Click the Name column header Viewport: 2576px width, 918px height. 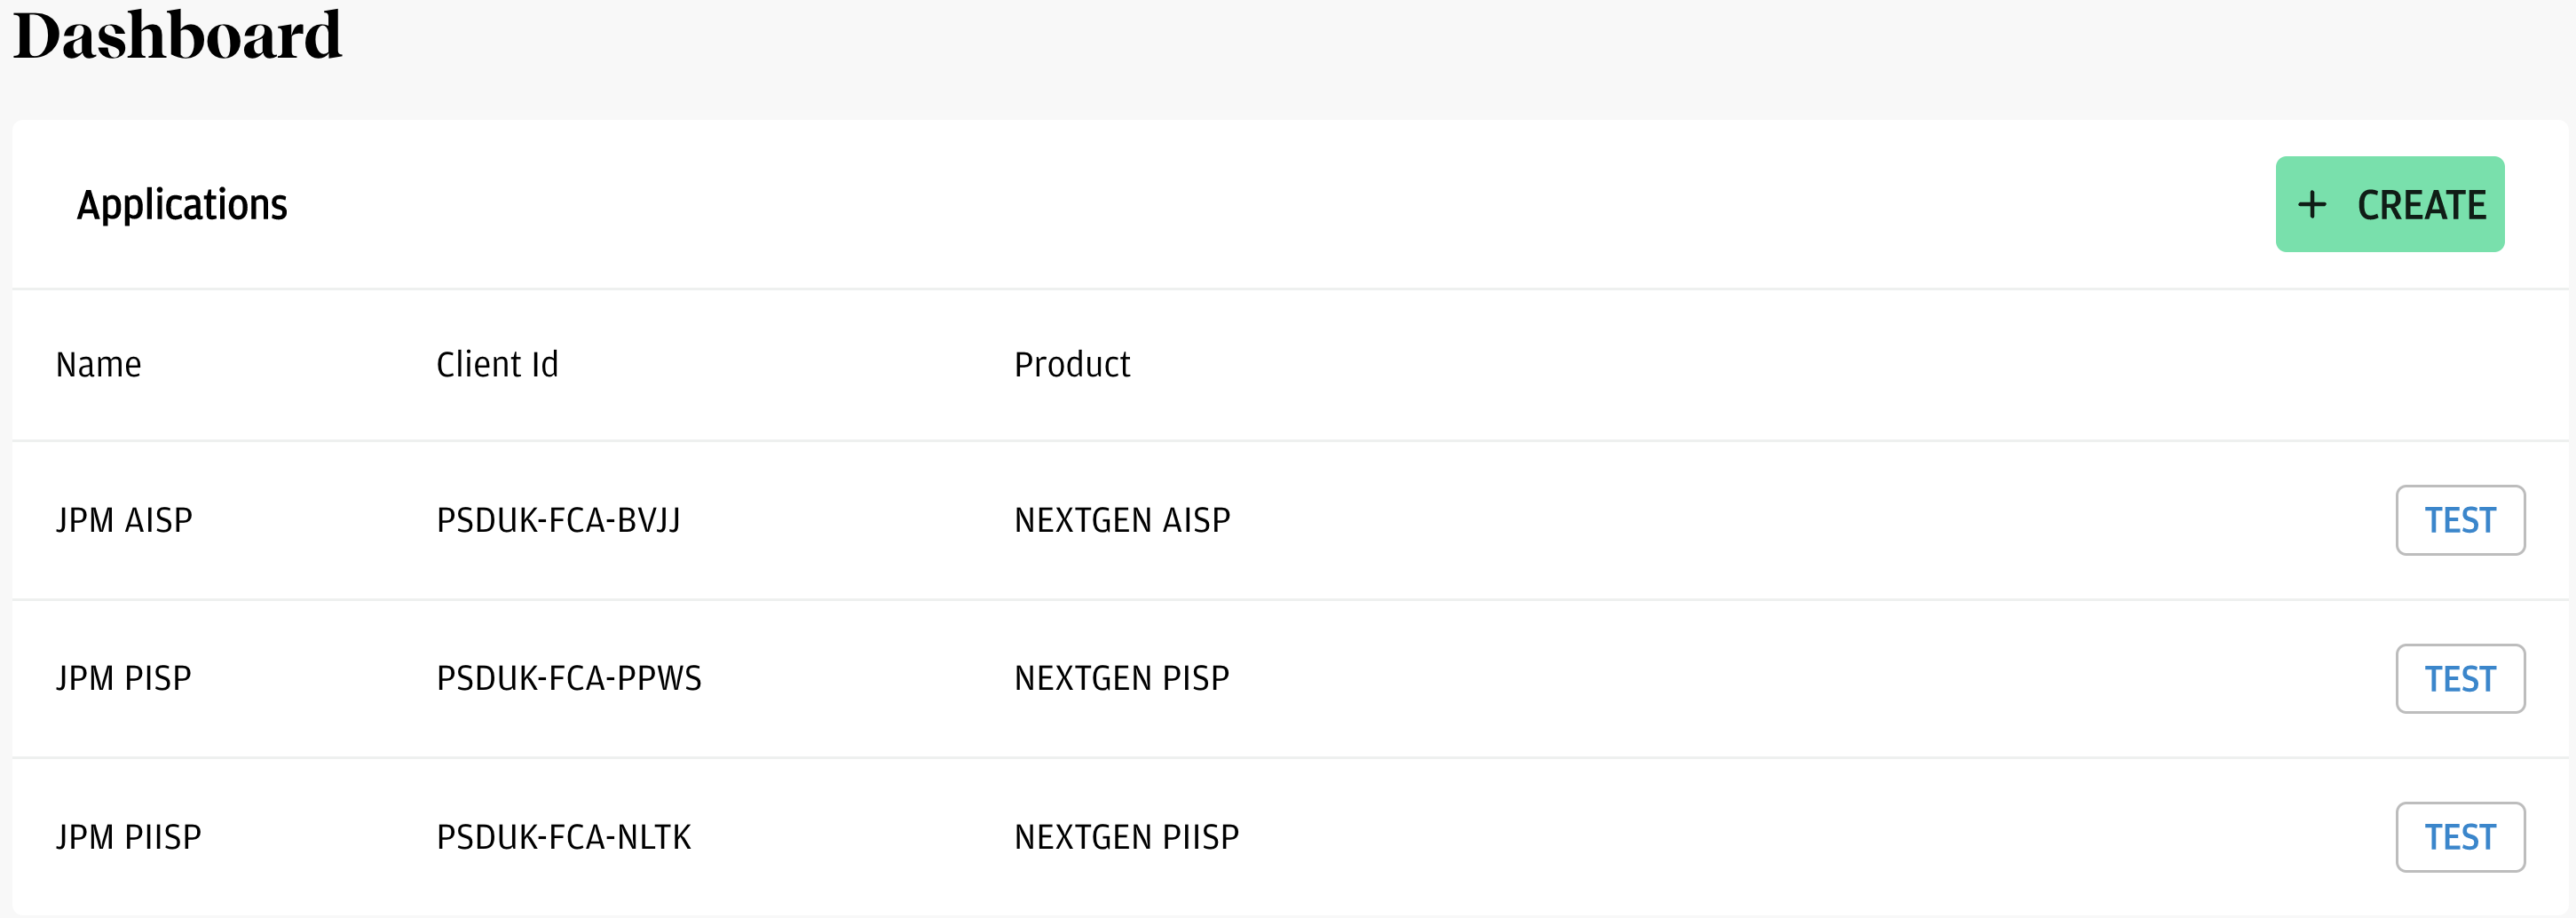(x=98, y=365)
